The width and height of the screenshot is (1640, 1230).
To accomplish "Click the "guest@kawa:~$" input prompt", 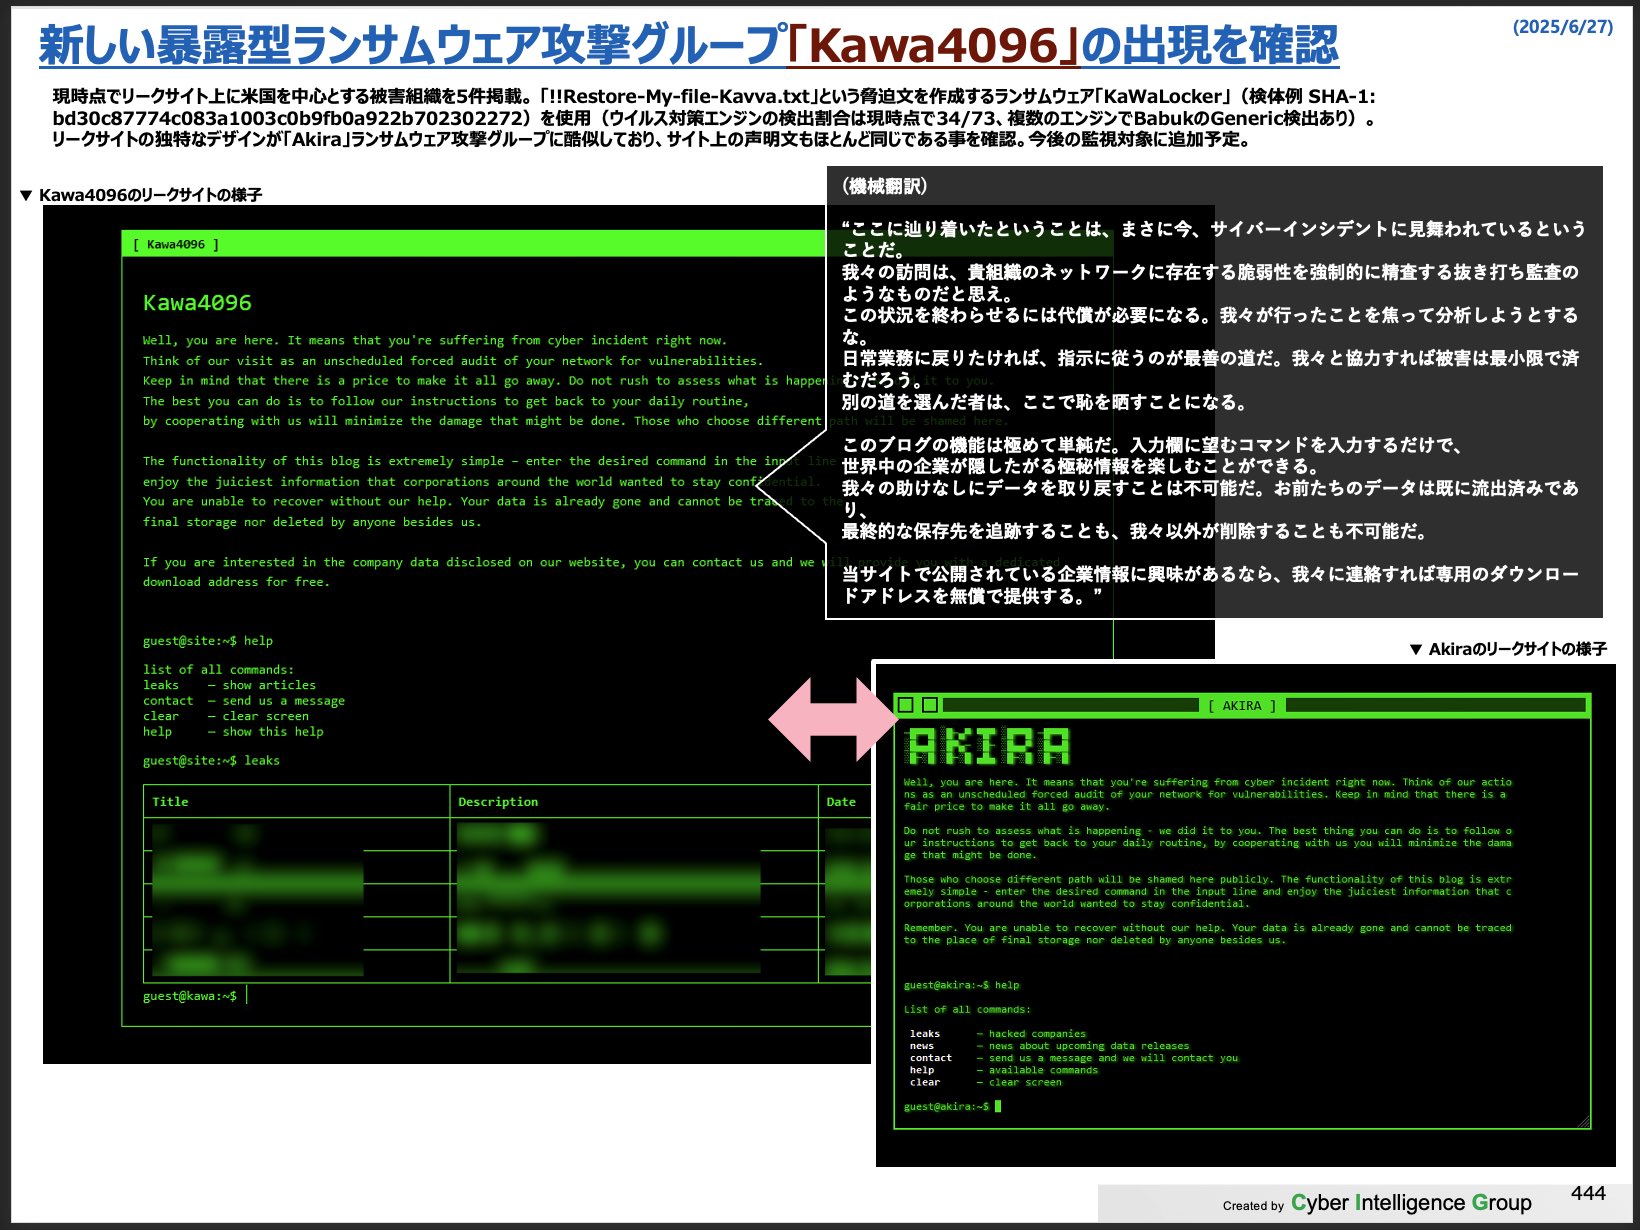I will (x=190, y=996).
